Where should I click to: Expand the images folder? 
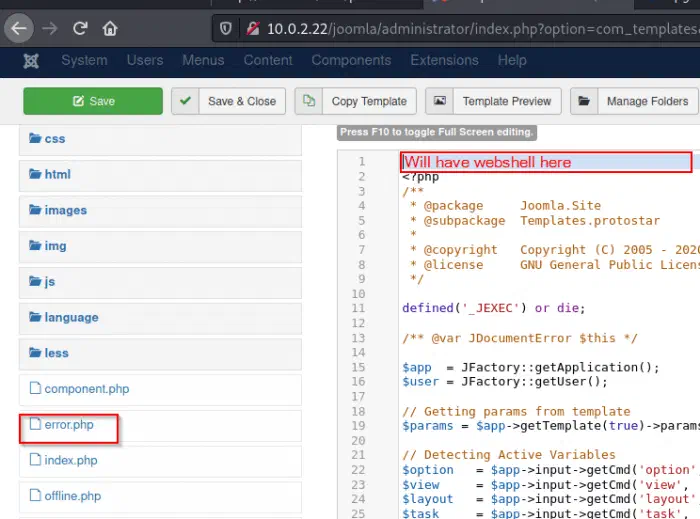coord(160,211)
